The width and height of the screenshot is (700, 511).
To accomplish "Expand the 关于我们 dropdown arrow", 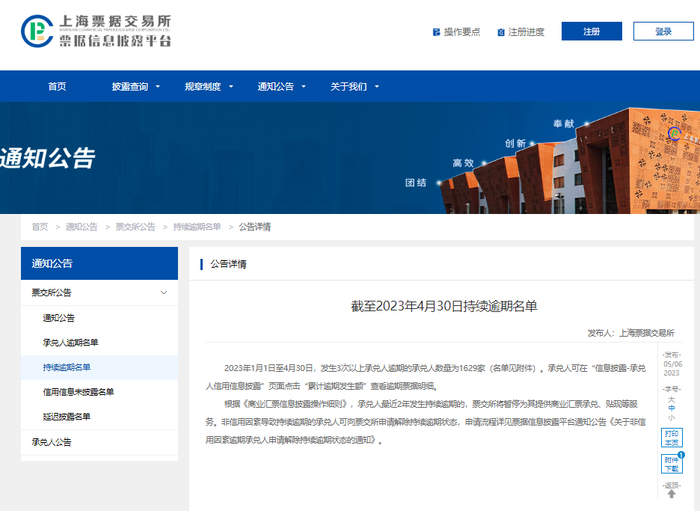I will [x=377, y=87].
